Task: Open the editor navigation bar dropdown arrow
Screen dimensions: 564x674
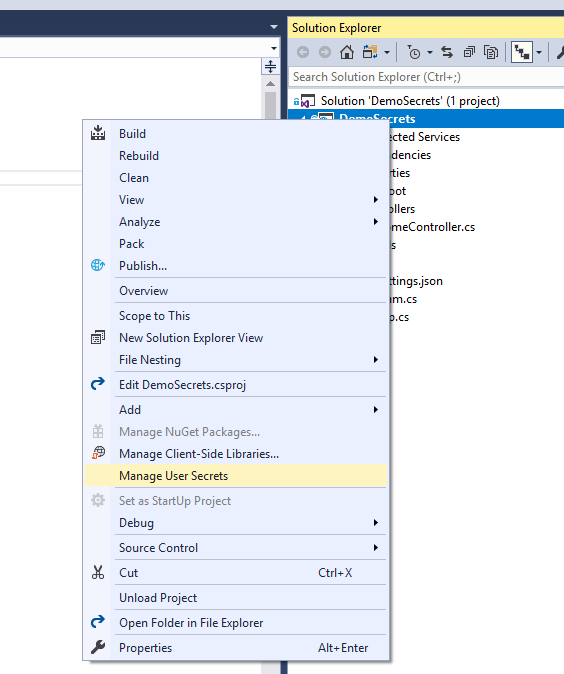Action: 274,48
